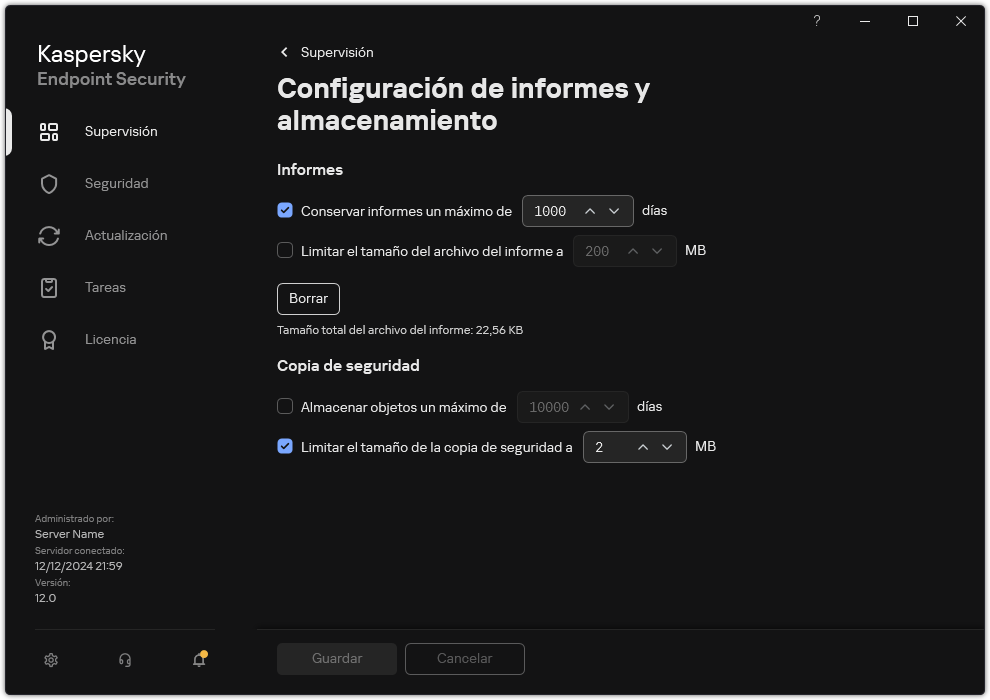Open application settings gear icon
Viewport: 990px width, 700px height.
coord(50,660)
